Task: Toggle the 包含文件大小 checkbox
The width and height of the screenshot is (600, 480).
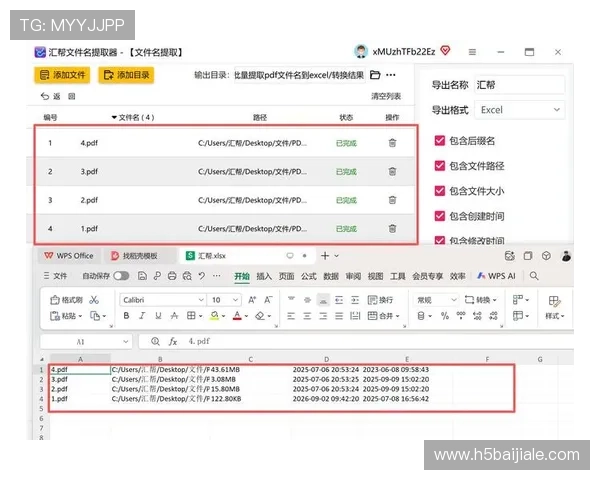Action: pos(440,191)
